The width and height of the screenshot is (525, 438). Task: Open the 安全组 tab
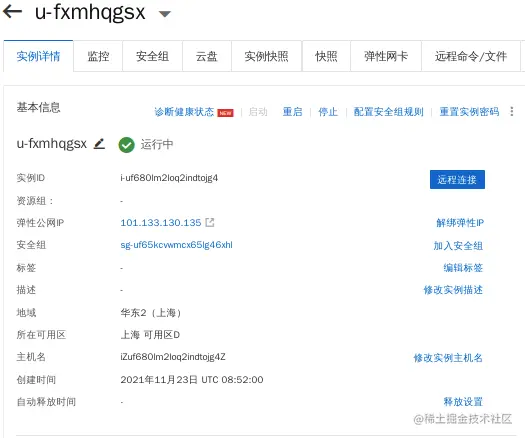click(x=152, y=56)
